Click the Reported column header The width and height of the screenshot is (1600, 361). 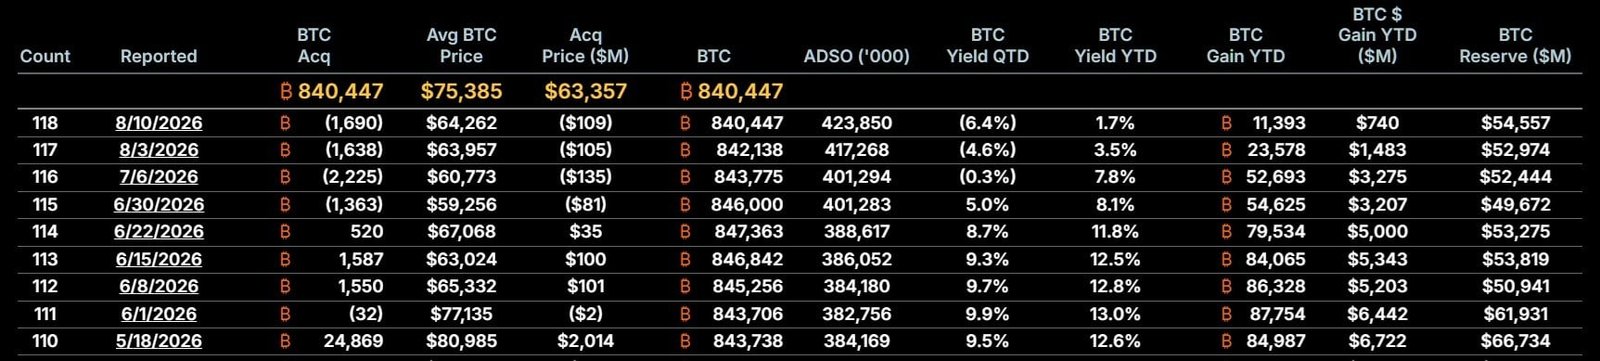[158, 56]
